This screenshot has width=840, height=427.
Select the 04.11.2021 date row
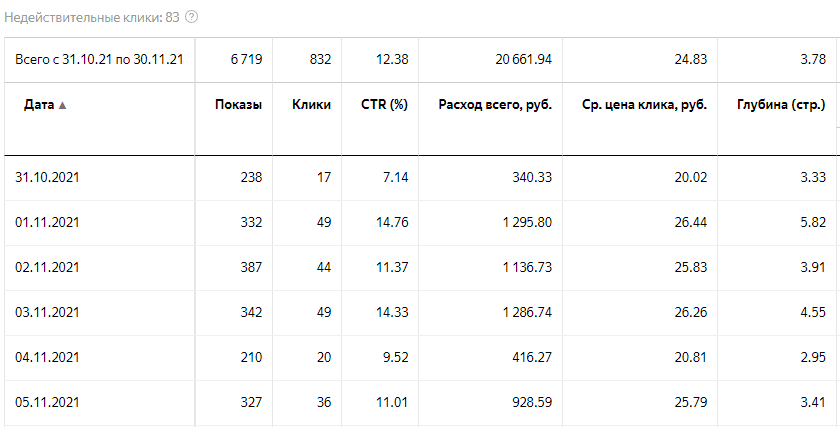pyautogui.click(x=46, y=357)
